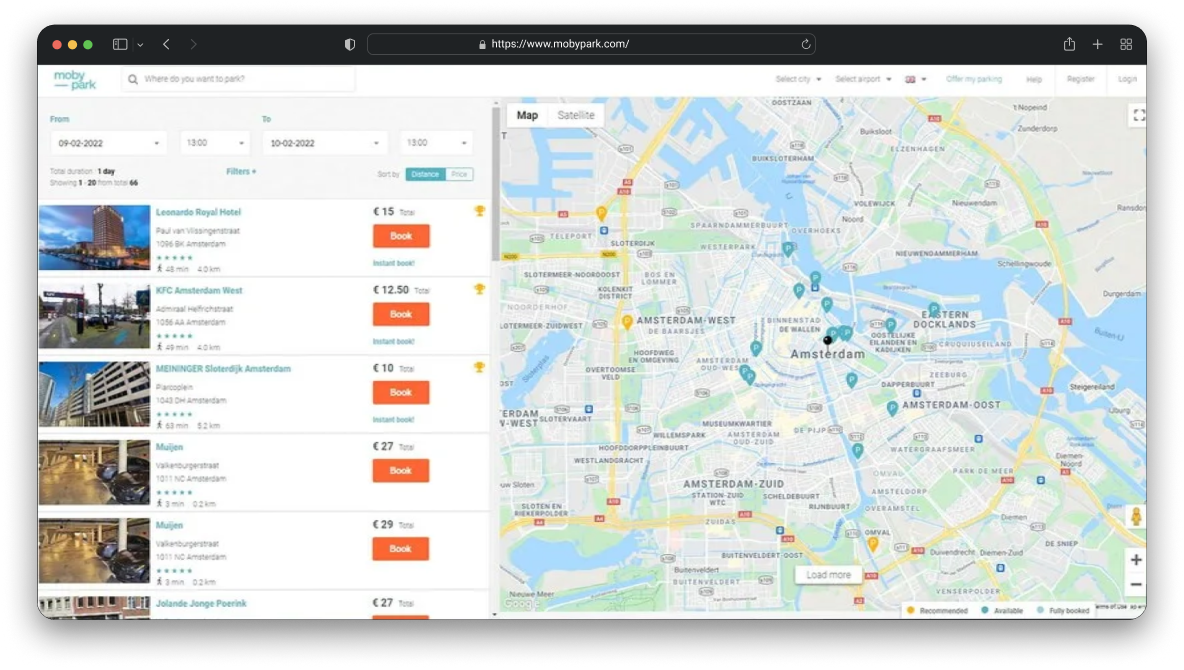Image resolution: width=1184 pixels, height=670 pixels.
Task: Click the teal parking pin in Eastern Docklands
Action: 934,310
